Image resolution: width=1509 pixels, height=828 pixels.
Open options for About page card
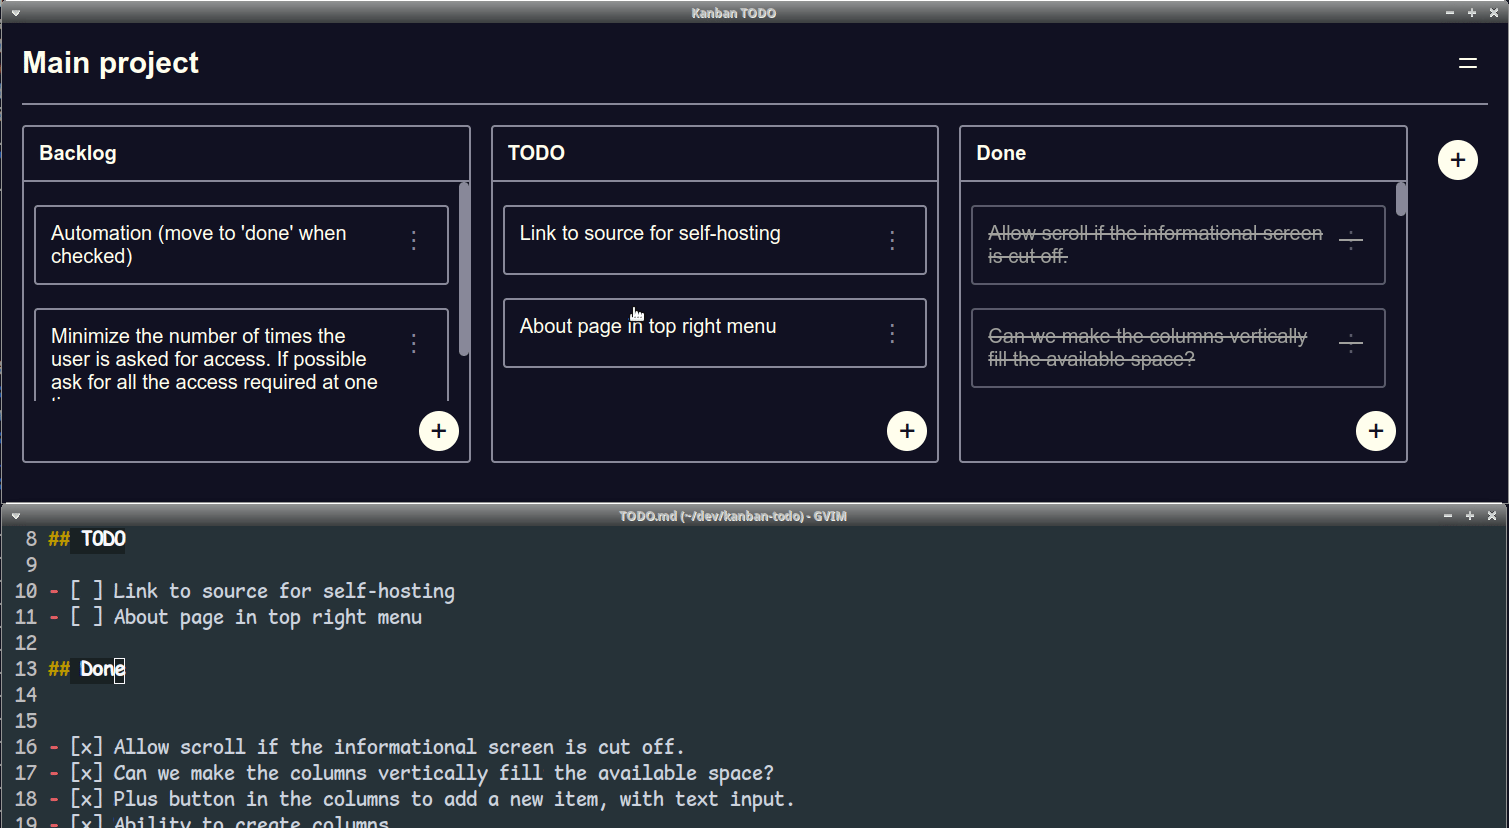coord(892,333)
